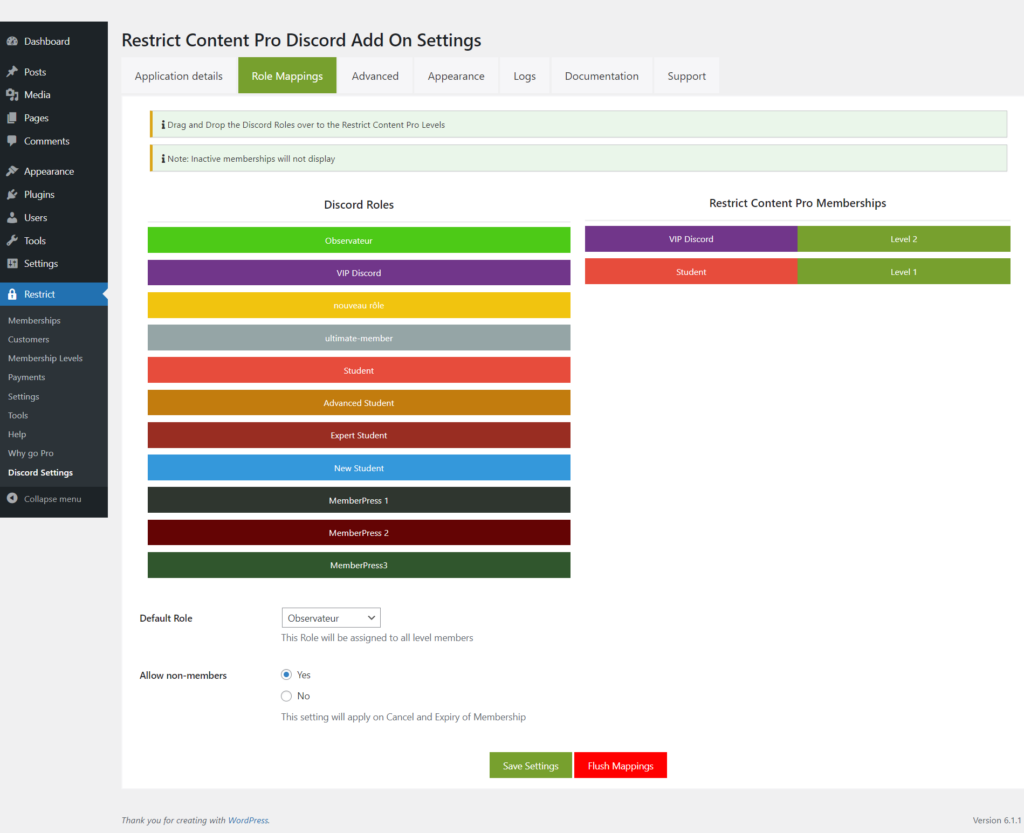The image size is (1024, 833).
Task: Click the Comments bubble icon
Action: [x=12, y=141]
